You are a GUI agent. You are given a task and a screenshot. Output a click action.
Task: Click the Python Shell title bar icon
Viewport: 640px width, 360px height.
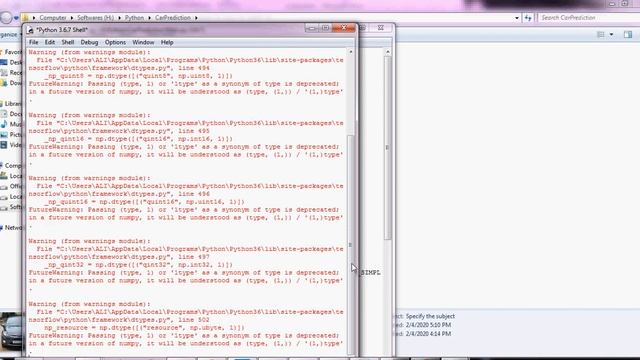click(x=30, y=30)
